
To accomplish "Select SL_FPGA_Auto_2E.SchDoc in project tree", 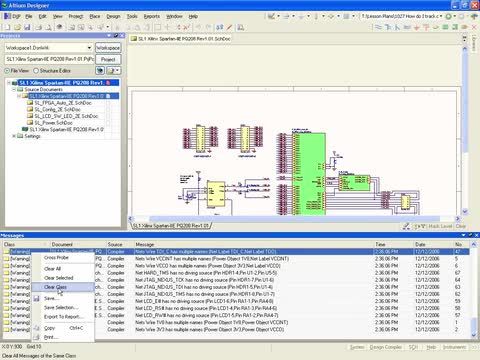I will 63,103.
